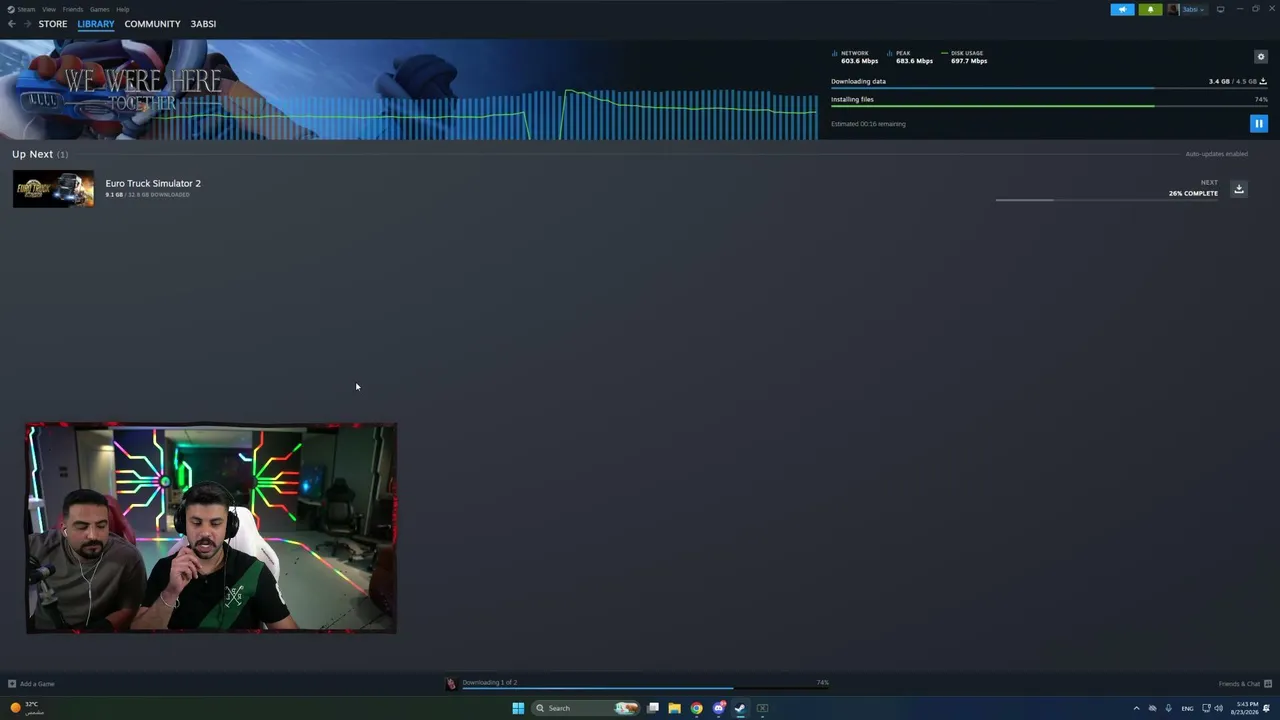Screen dimensions: 1280x720
Task: Click the Windows taskbar Search box
Action: tap(585, 708)
